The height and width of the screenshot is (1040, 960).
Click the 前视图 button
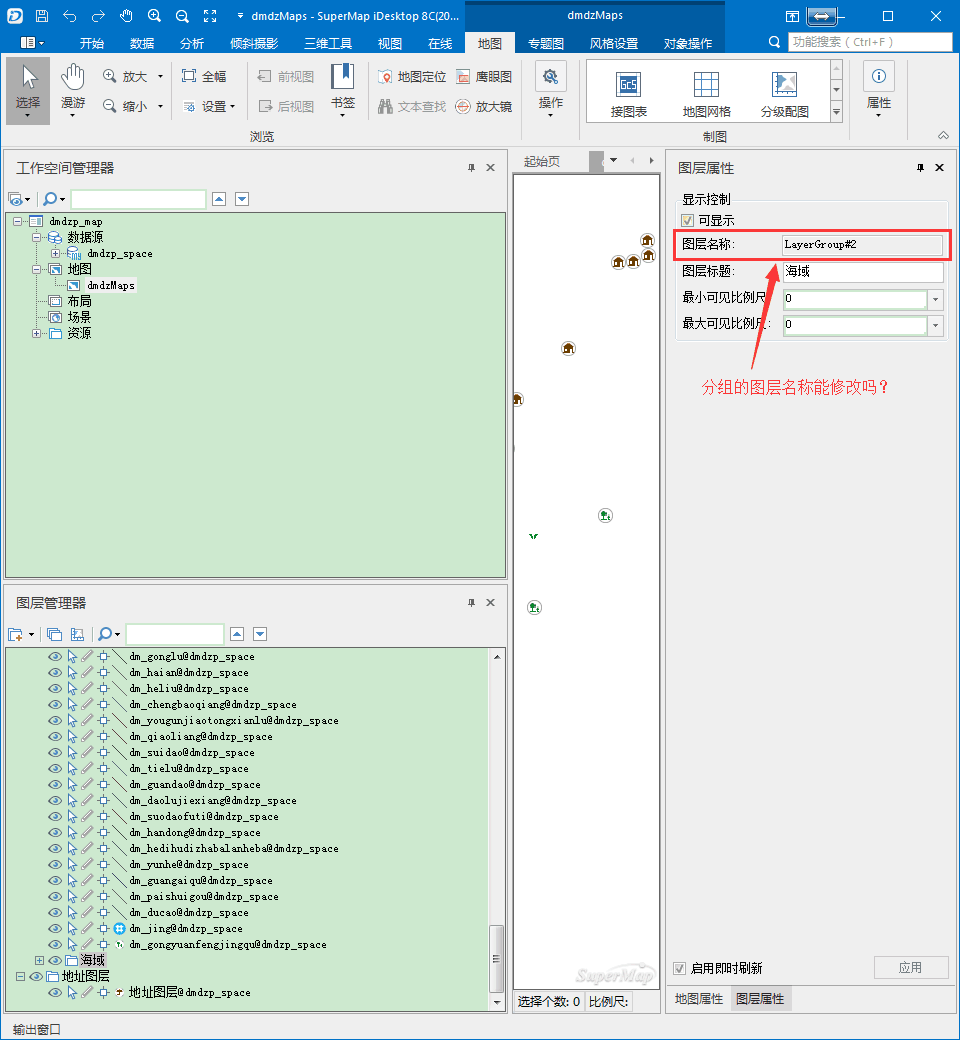coord(286,77)
